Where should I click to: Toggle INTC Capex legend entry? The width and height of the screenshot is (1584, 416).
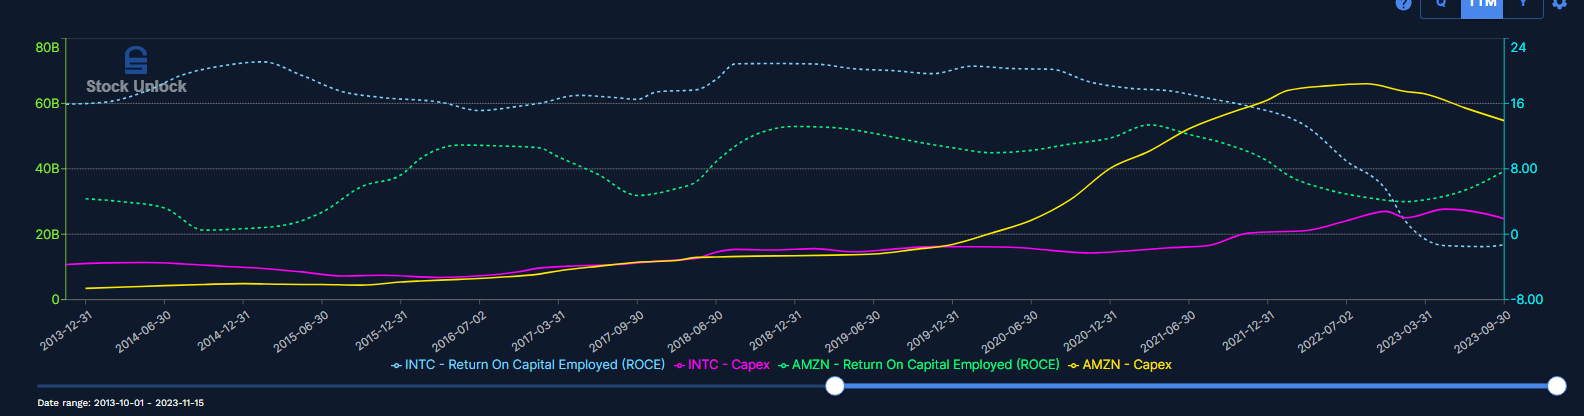tap(722, 365)
